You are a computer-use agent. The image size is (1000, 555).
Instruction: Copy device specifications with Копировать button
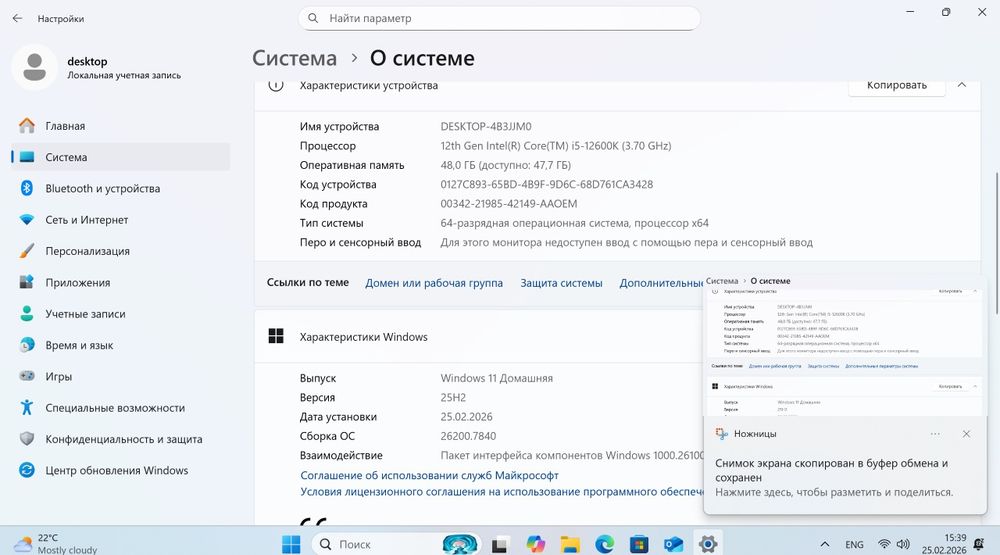click(896, 85)
